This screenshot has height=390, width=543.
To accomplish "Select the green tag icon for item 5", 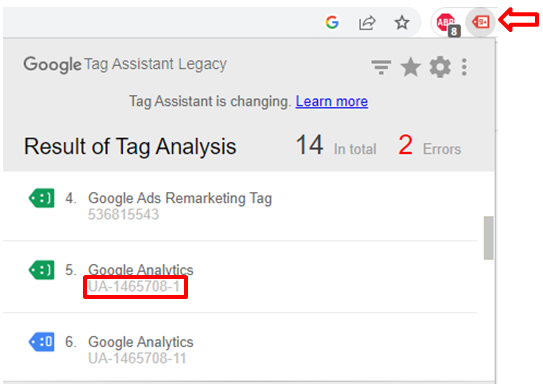I will coord(41,270).
